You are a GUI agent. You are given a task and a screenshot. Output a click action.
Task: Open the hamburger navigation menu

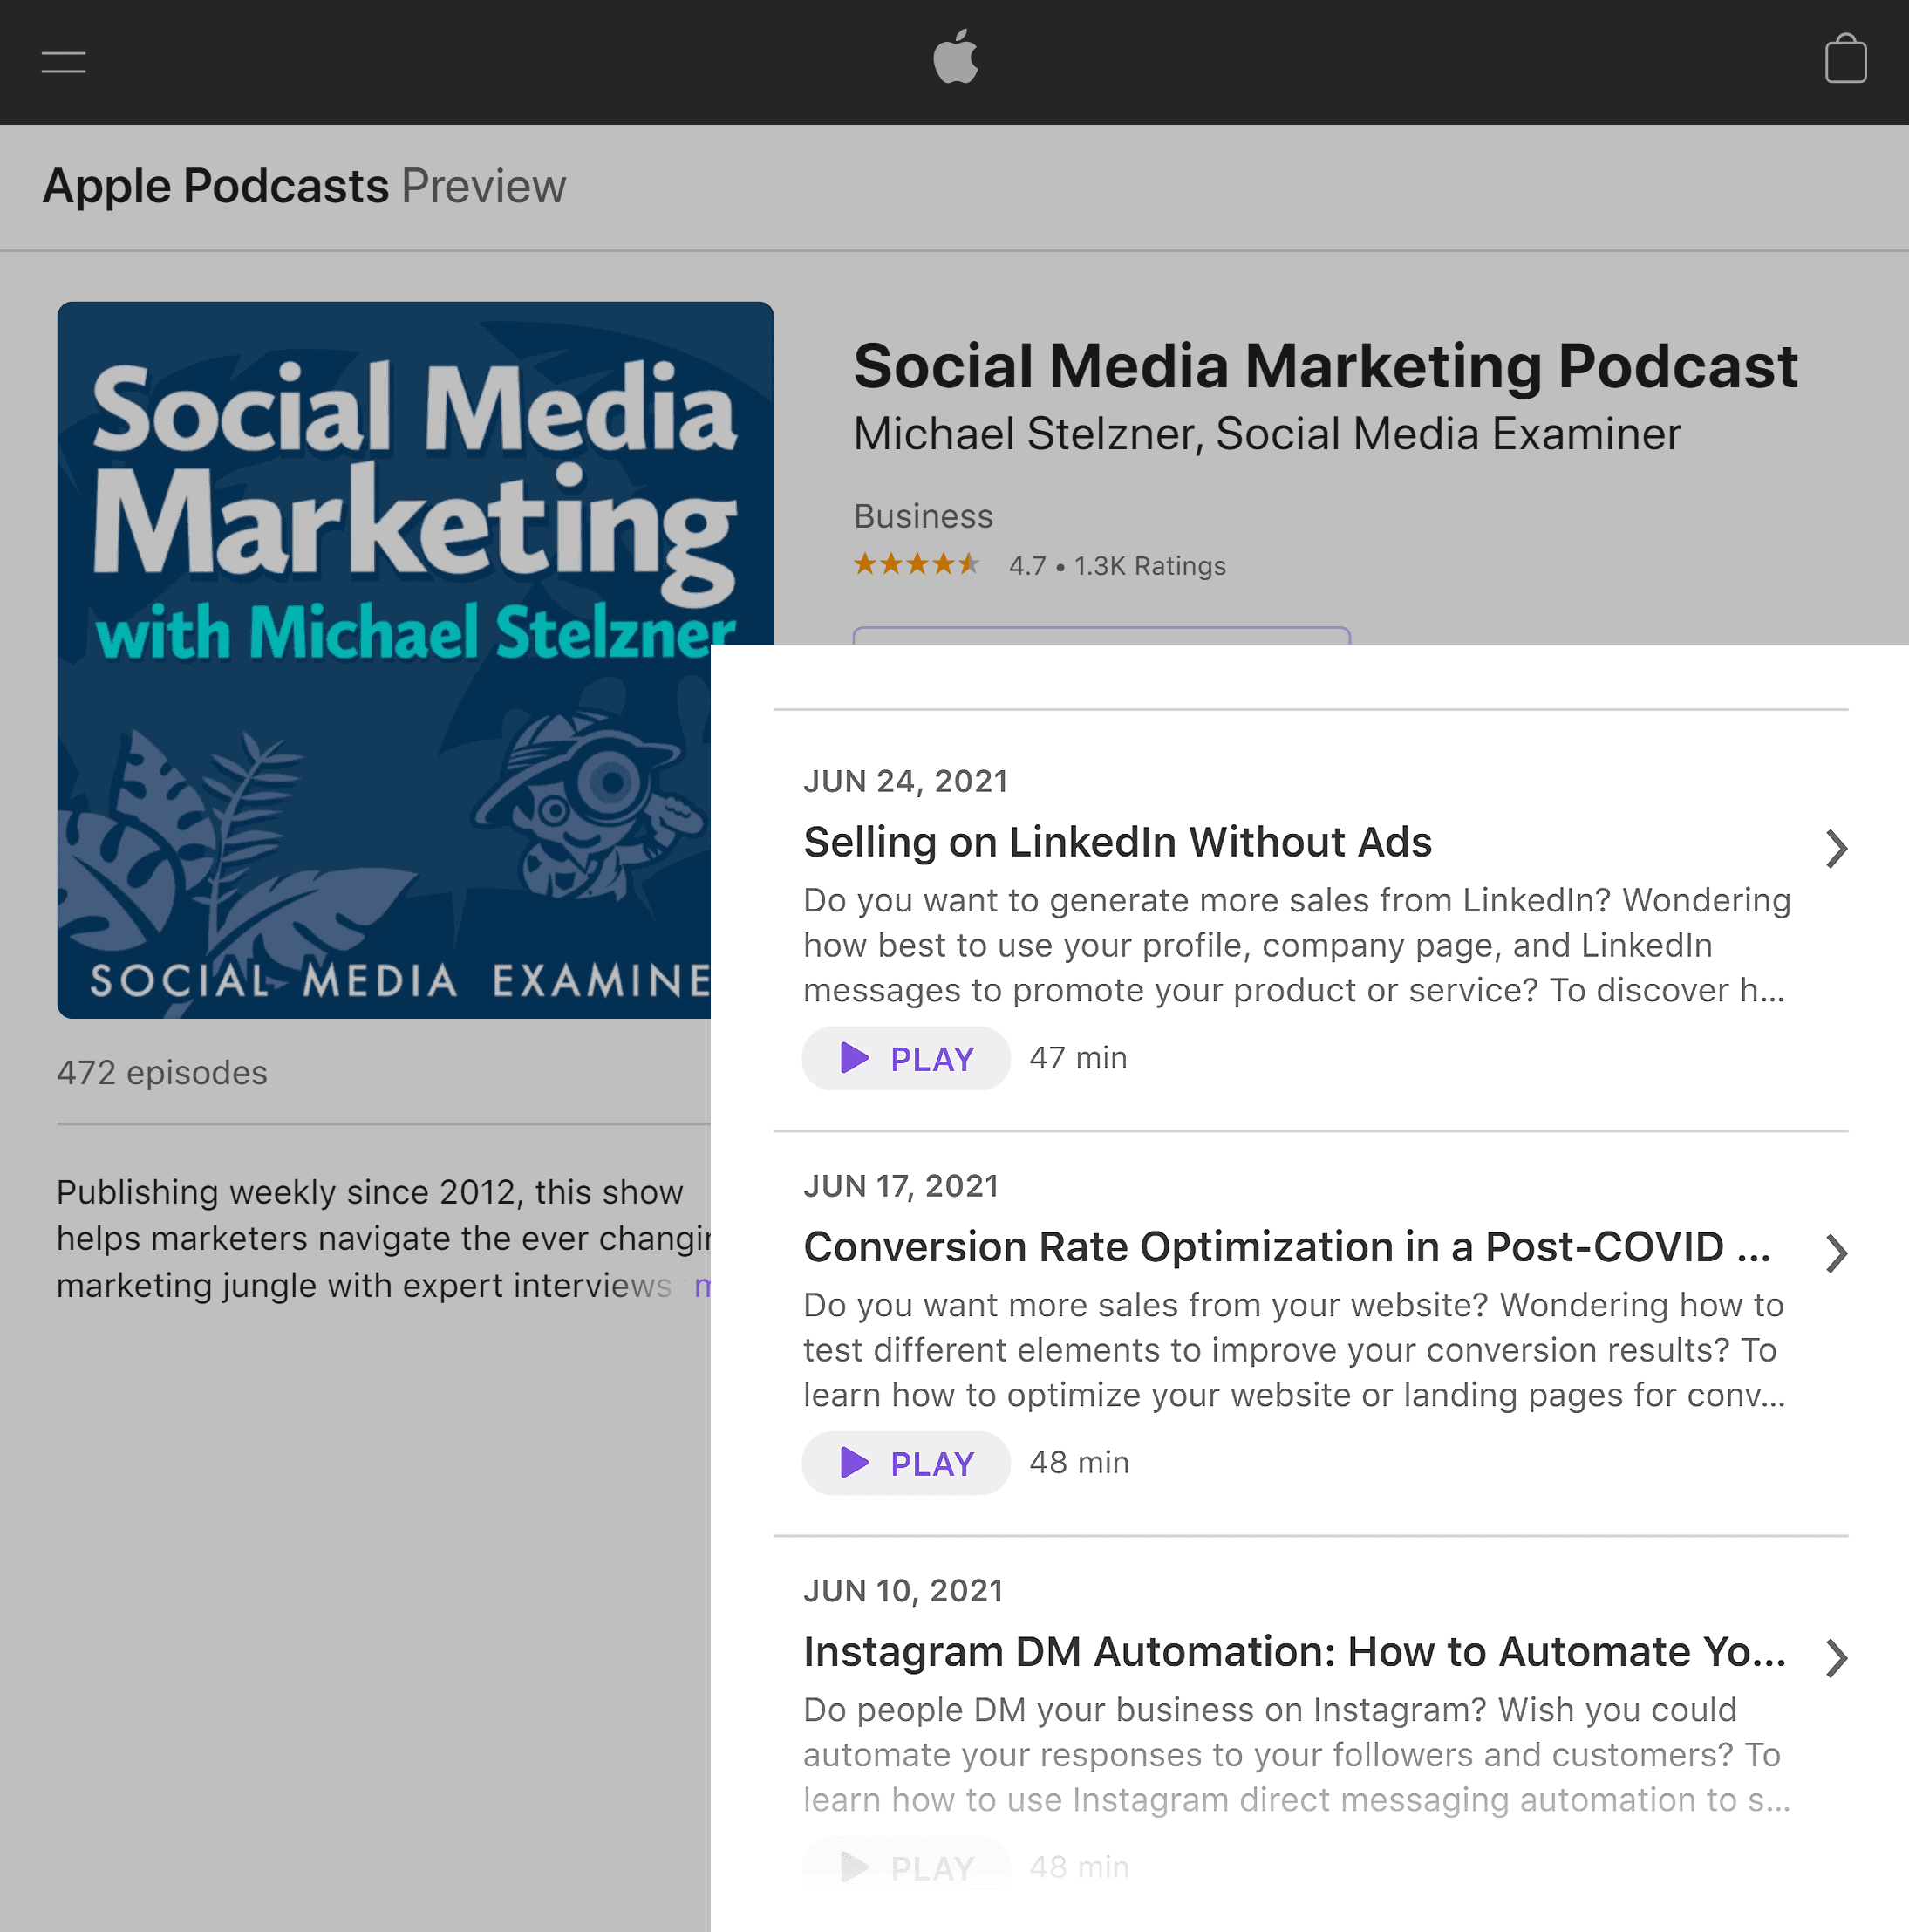pyautogui.click(x=63, y=62)
